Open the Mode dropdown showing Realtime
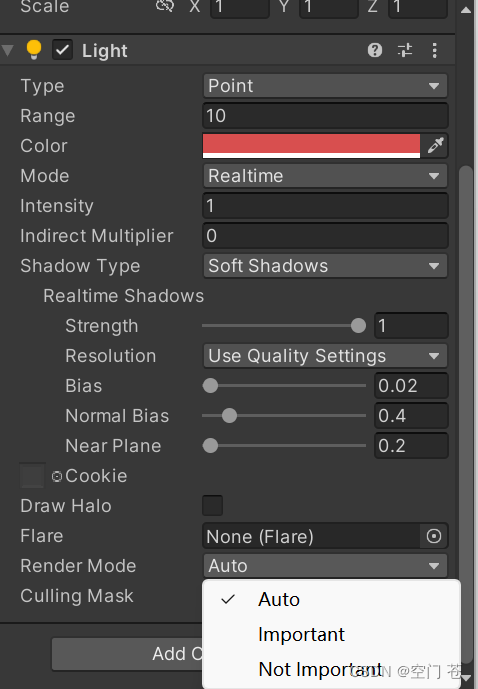 [325, 176]
